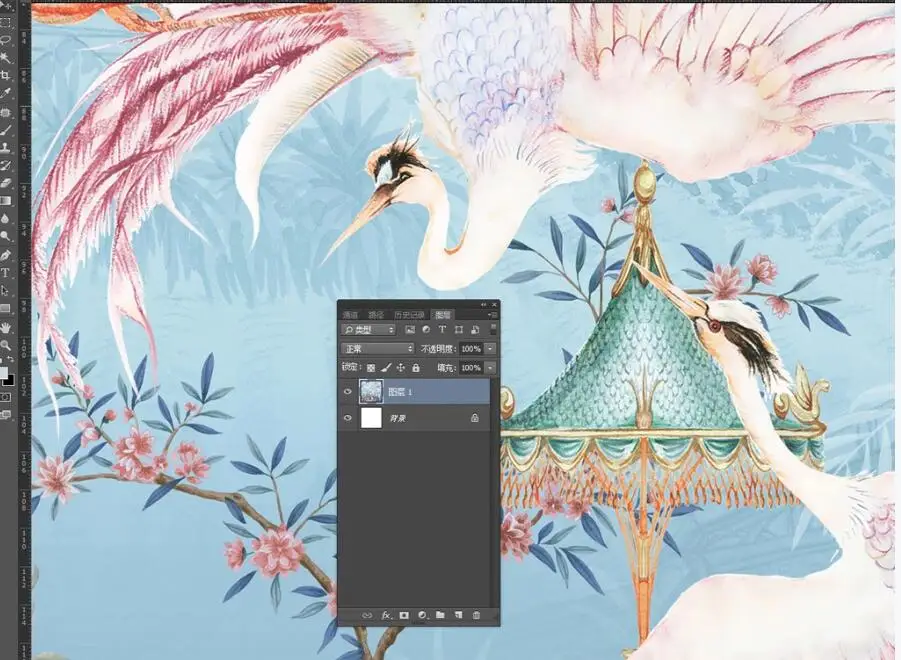Select the Clone Stamp tool
The width and height of the screenshot is (901, 660).
pos(6,148)
